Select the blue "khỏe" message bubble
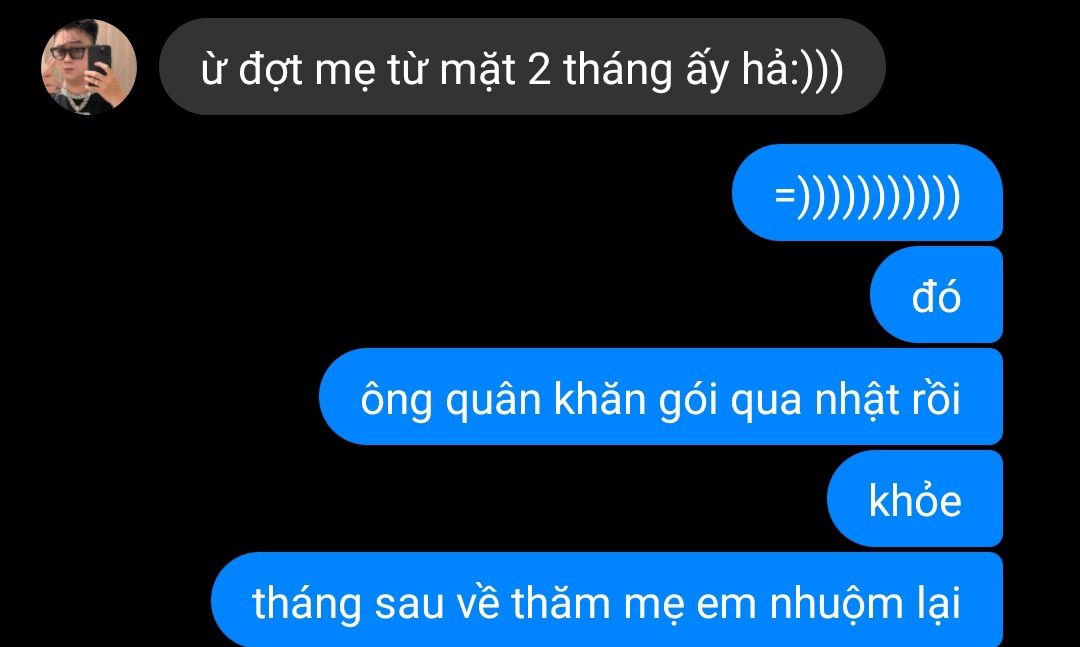This screenshot has width=1080, height=647. tap(915, 499)
